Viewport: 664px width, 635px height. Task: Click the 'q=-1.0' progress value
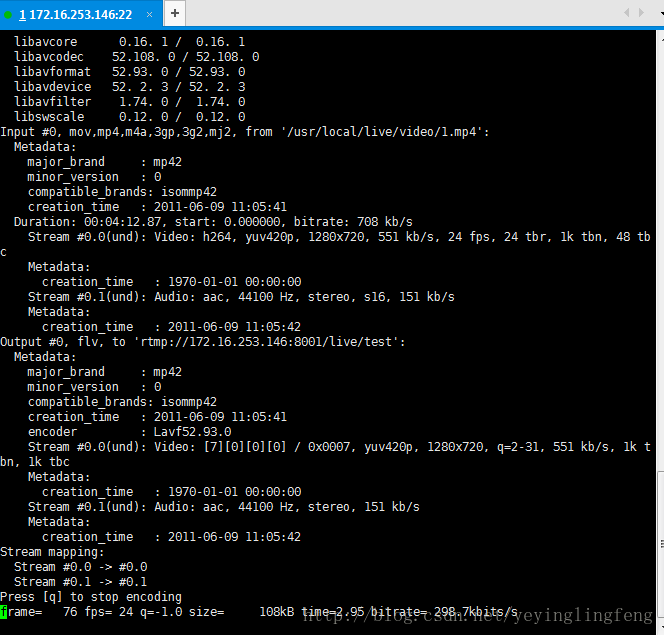[x=161, y=612]
